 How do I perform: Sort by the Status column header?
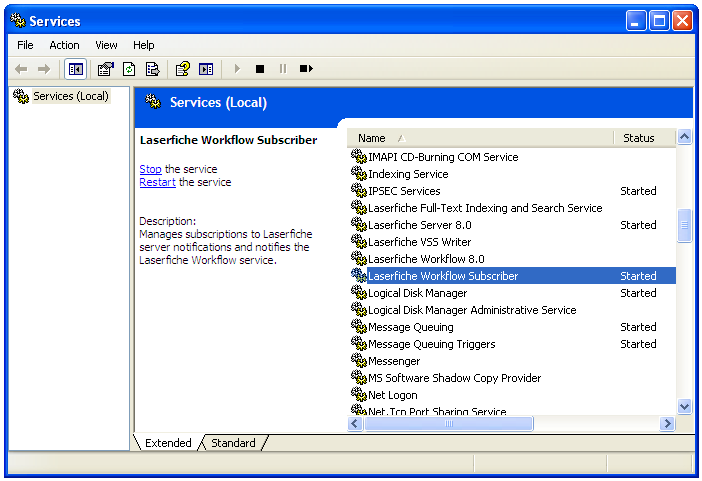click(x=644, y=138)
